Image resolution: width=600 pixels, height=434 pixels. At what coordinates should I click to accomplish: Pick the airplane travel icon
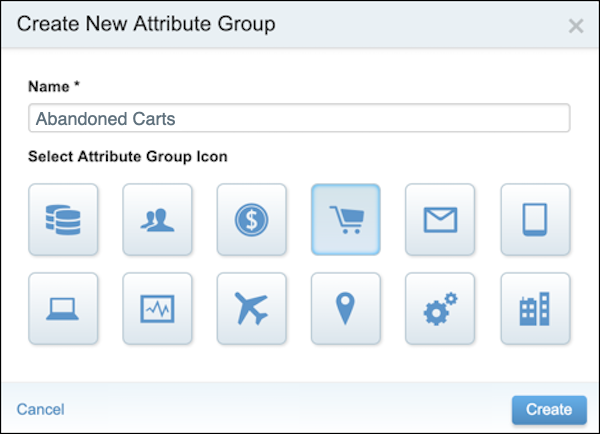point(251,308)
